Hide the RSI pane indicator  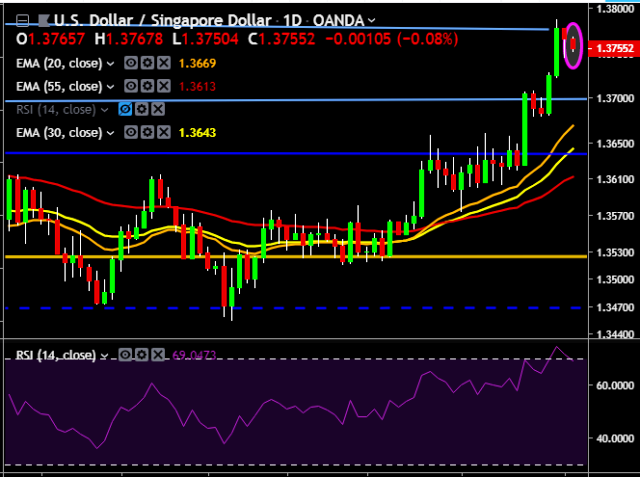pyautogui.click(x=125, y=355)
